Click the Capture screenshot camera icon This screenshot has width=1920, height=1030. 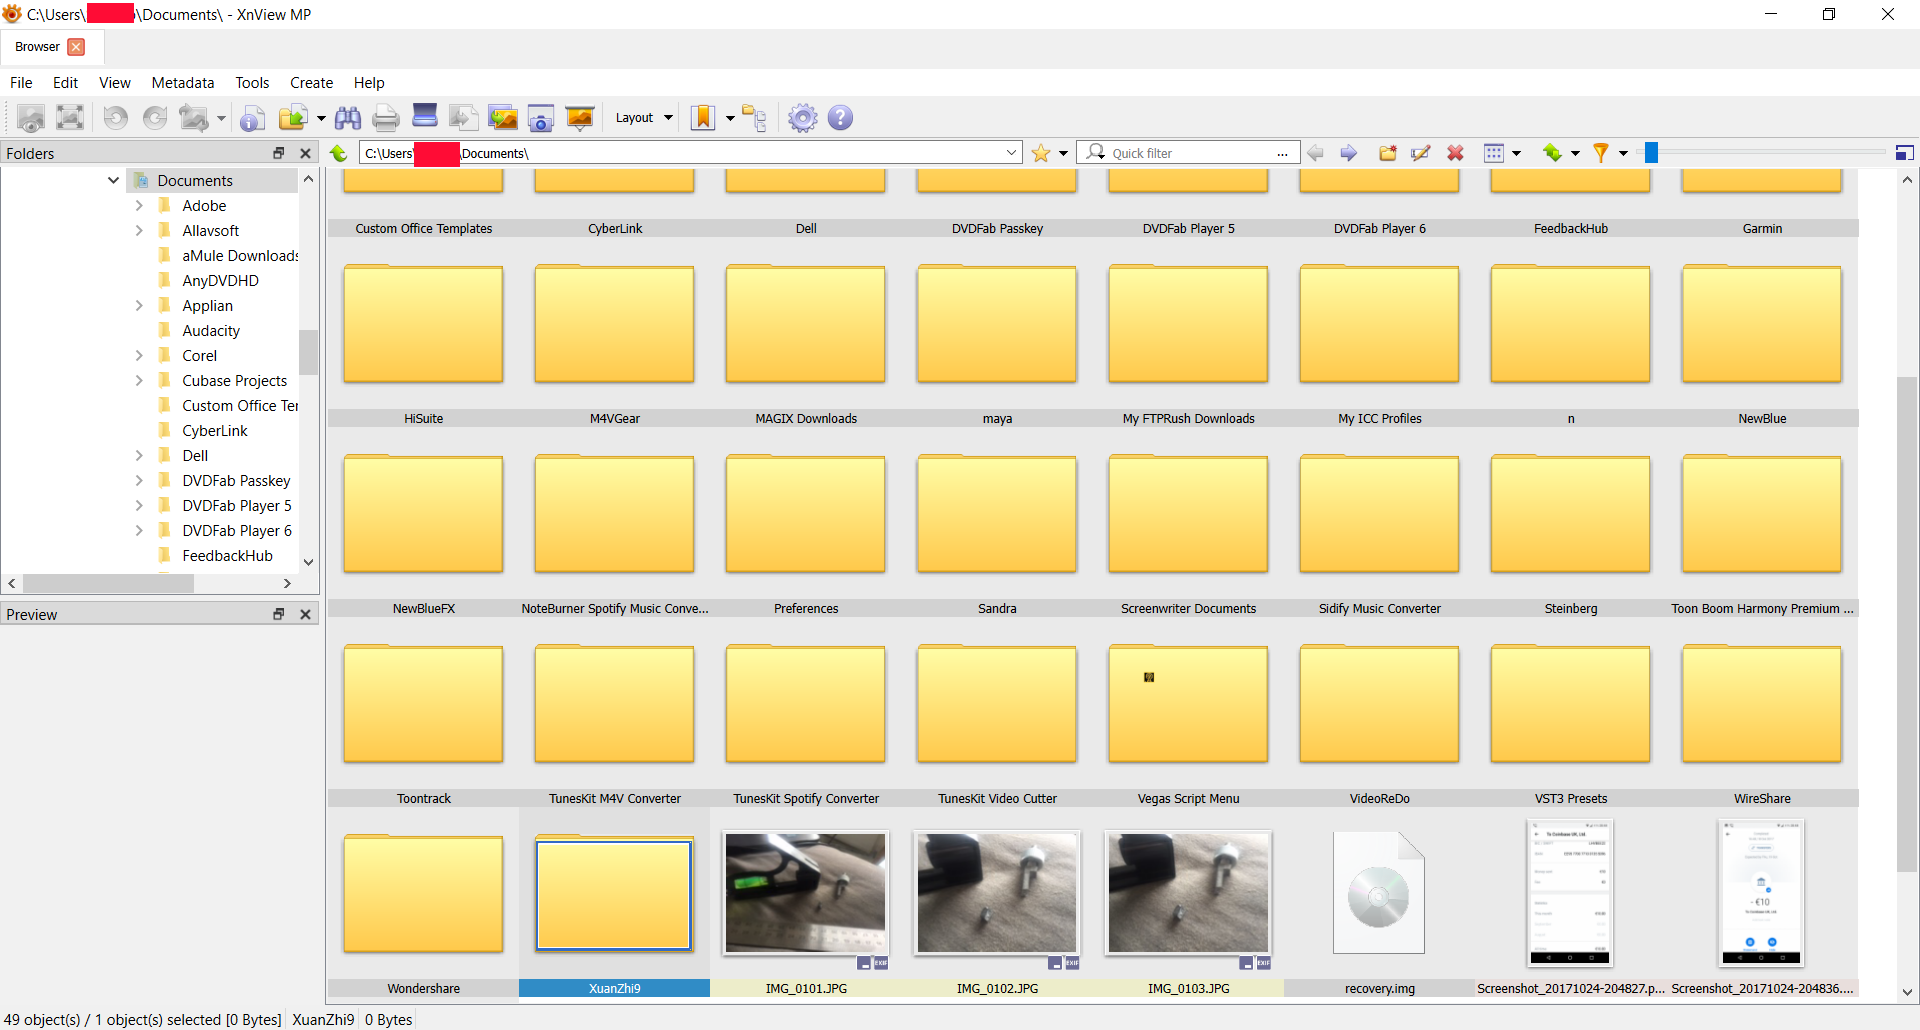coord(541,118)
